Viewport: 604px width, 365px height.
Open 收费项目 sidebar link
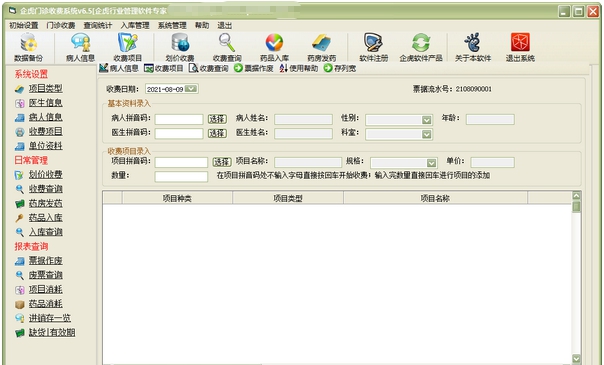coord(45,132)
